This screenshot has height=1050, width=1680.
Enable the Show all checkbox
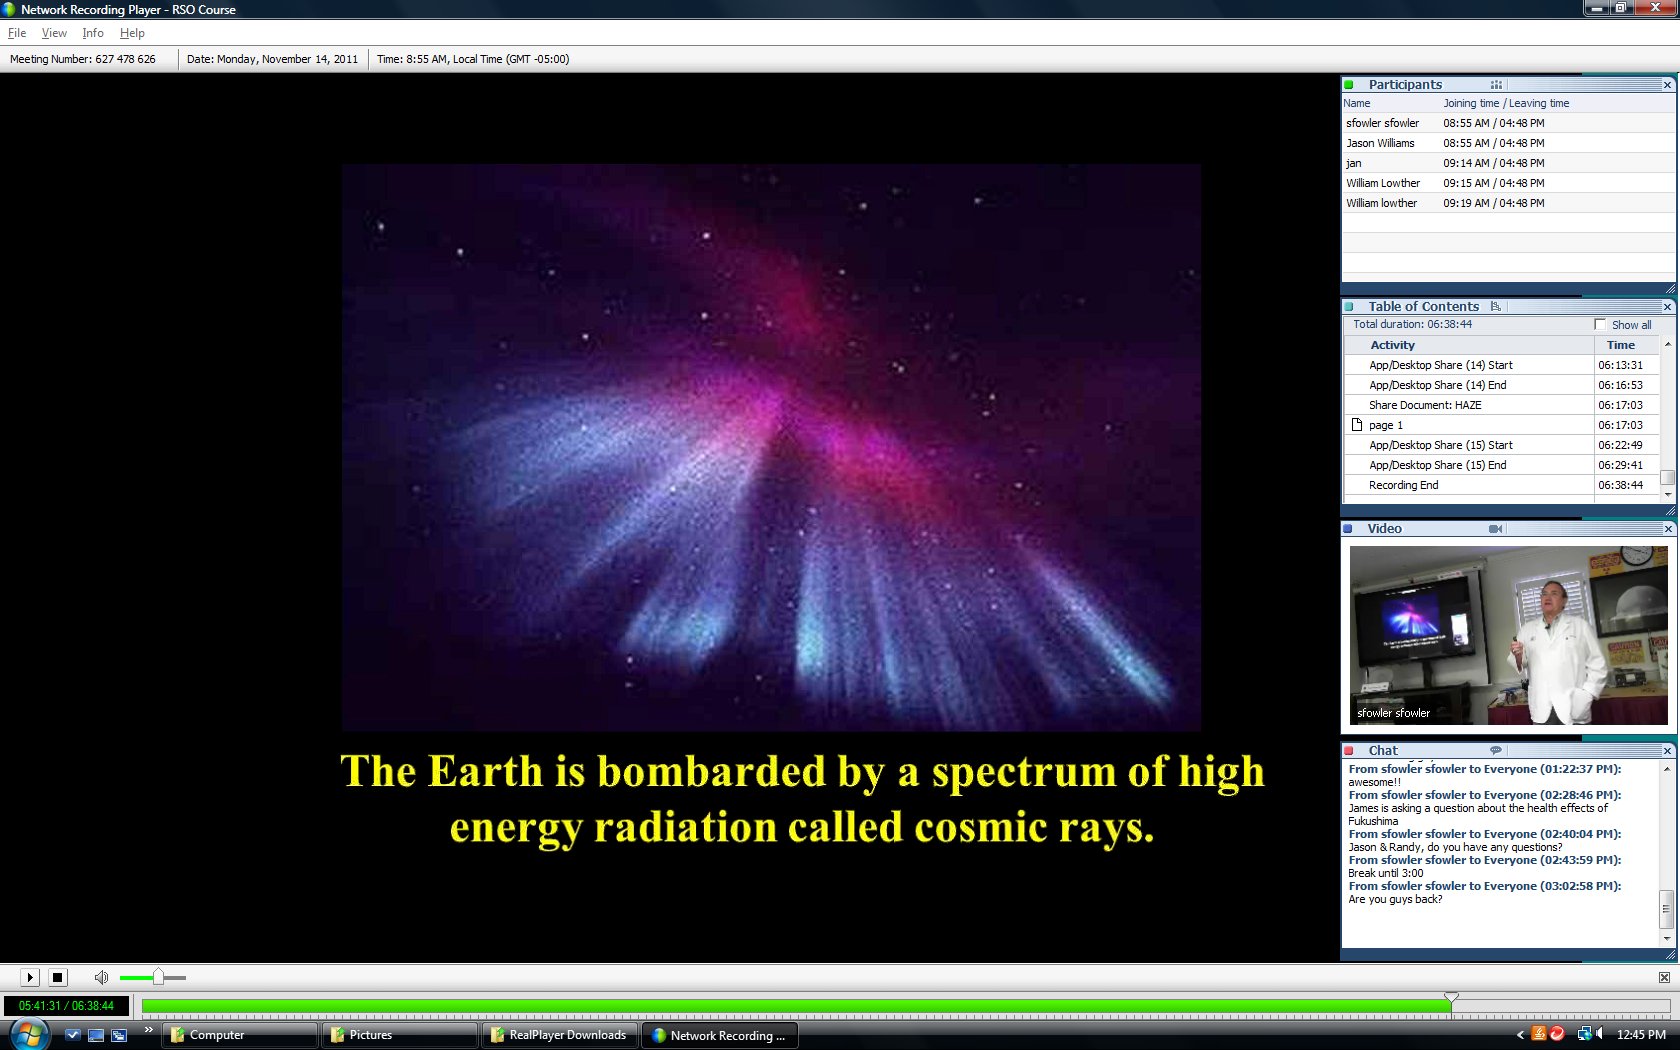(1600, 325)
